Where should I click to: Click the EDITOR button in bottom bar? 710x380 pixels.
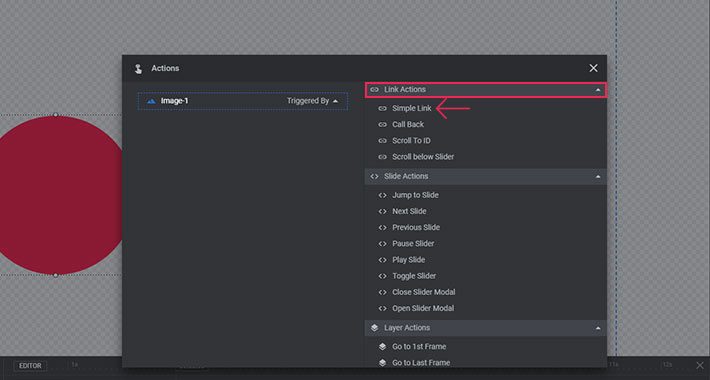[30, 366]
